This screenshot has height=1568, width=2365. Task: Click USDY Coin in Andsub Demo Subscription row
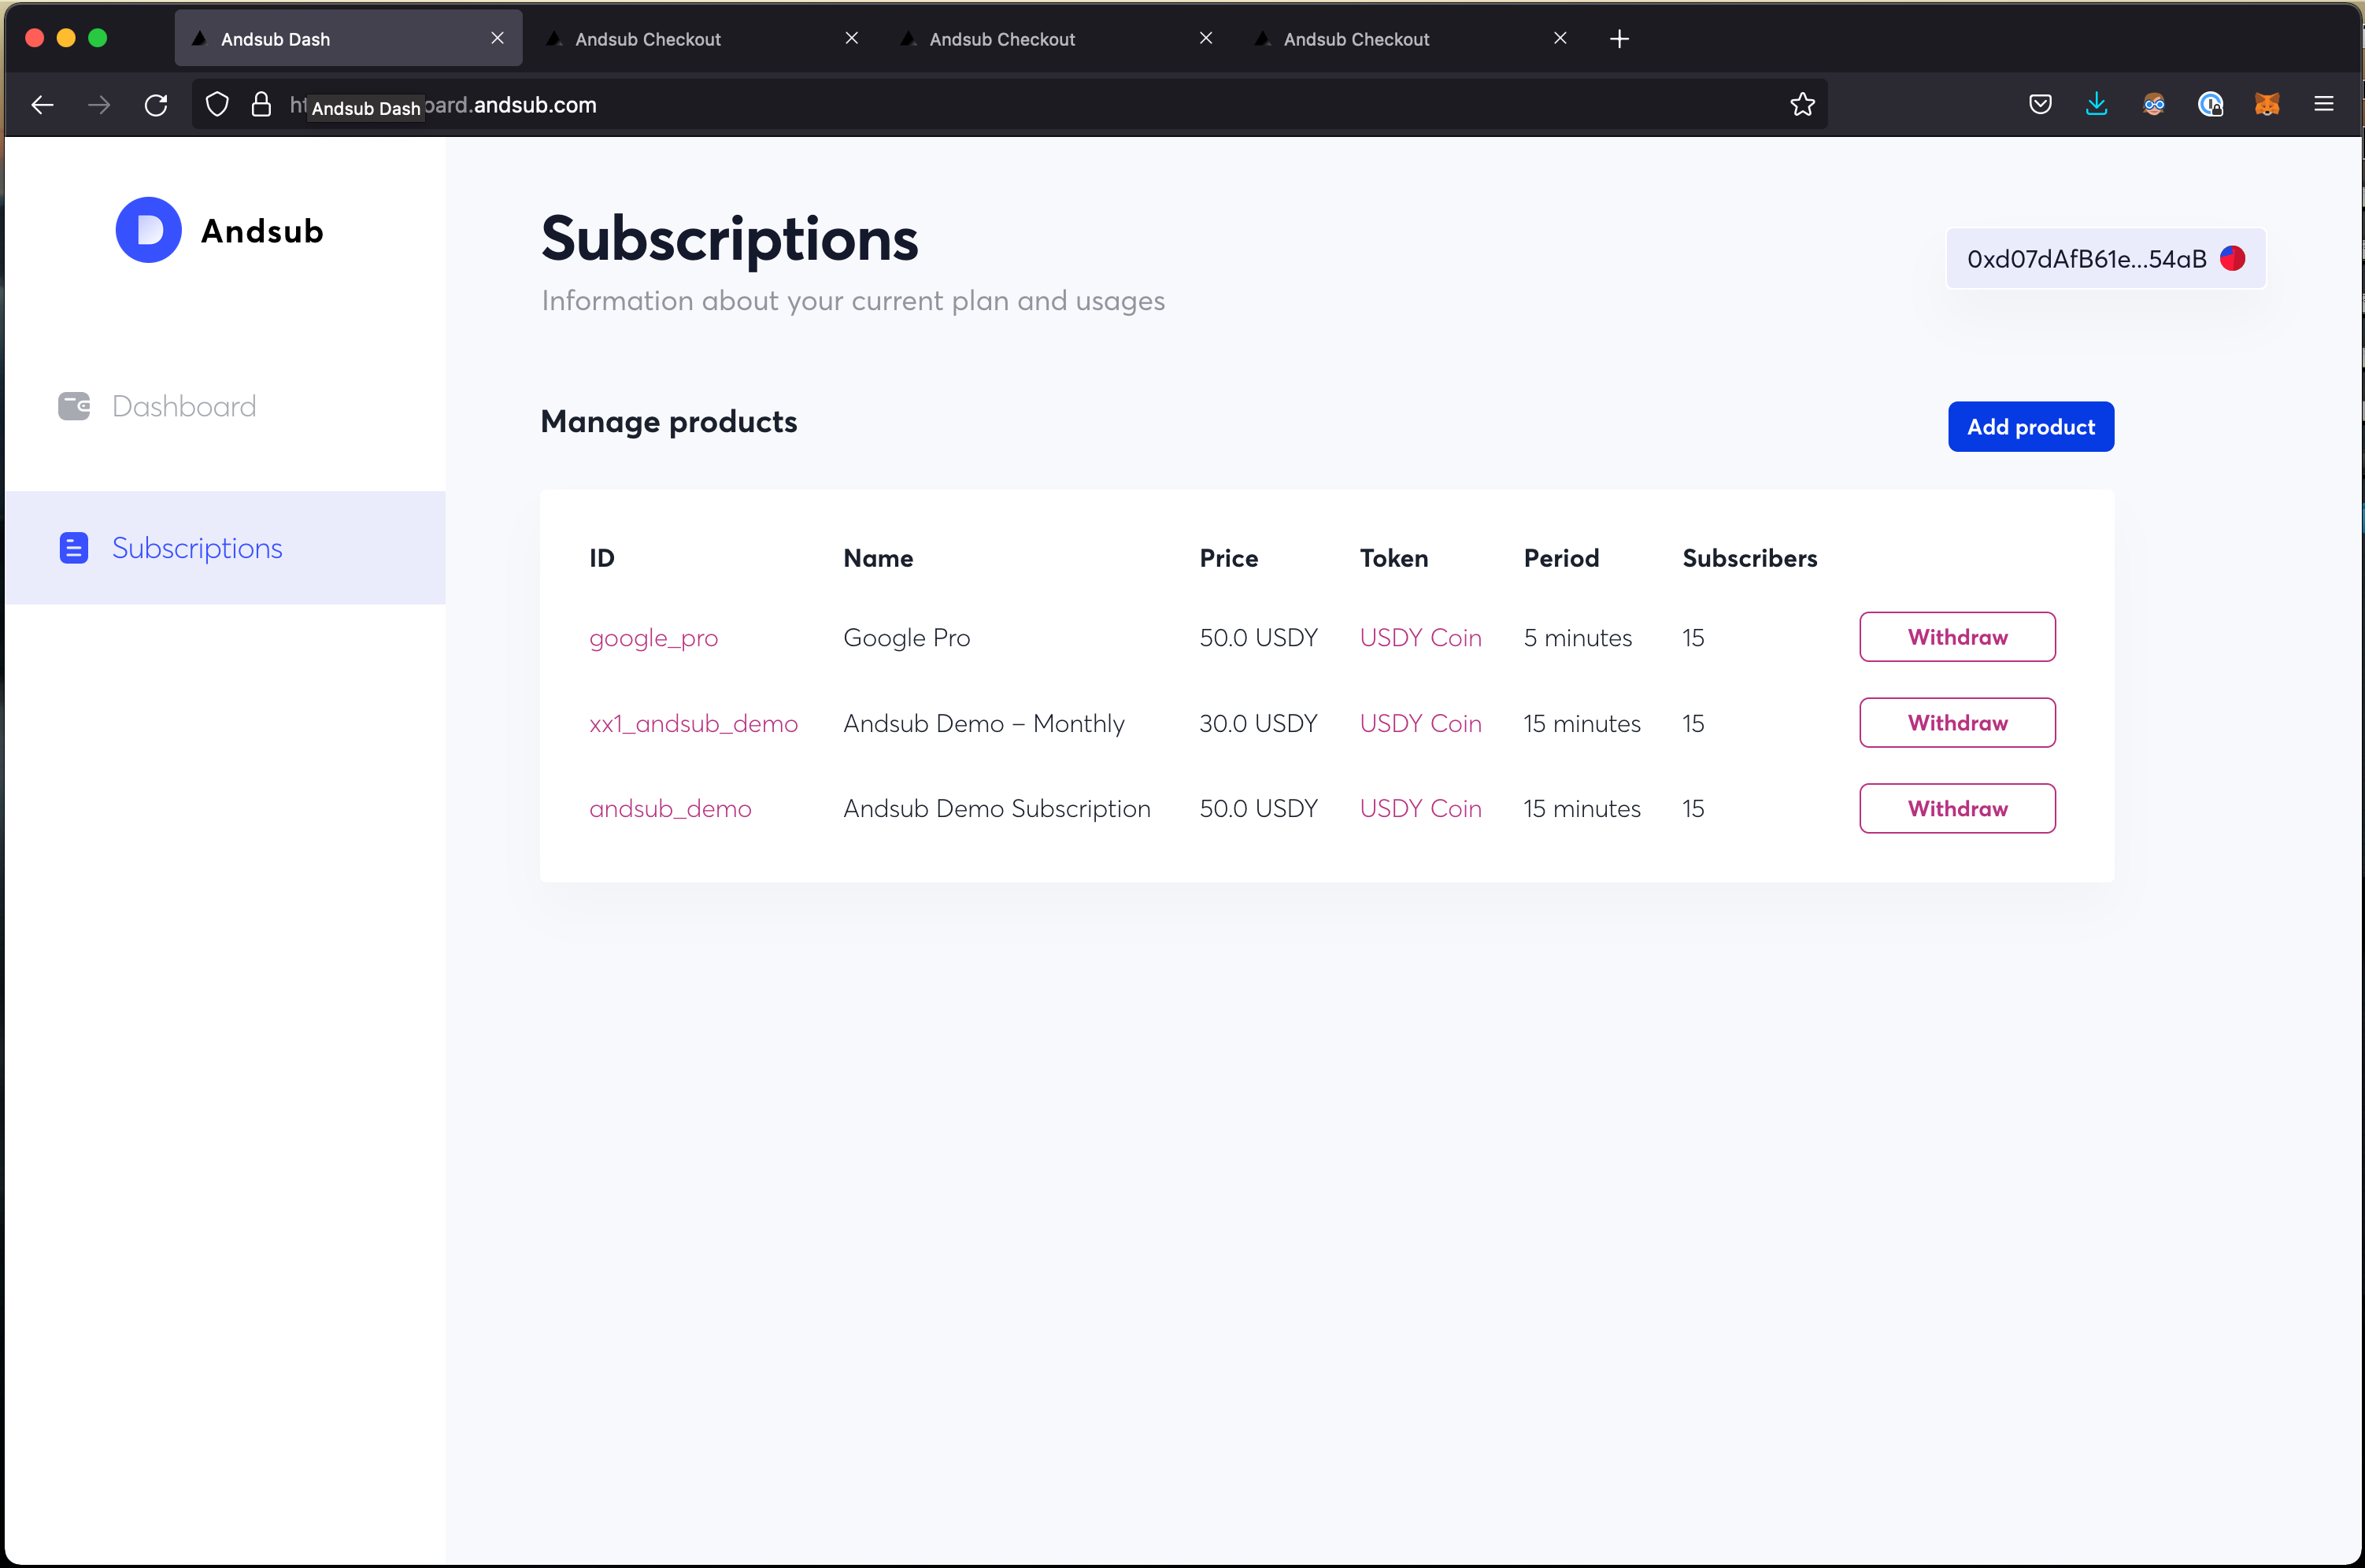pyautogui.click(x=1420, y=808)
